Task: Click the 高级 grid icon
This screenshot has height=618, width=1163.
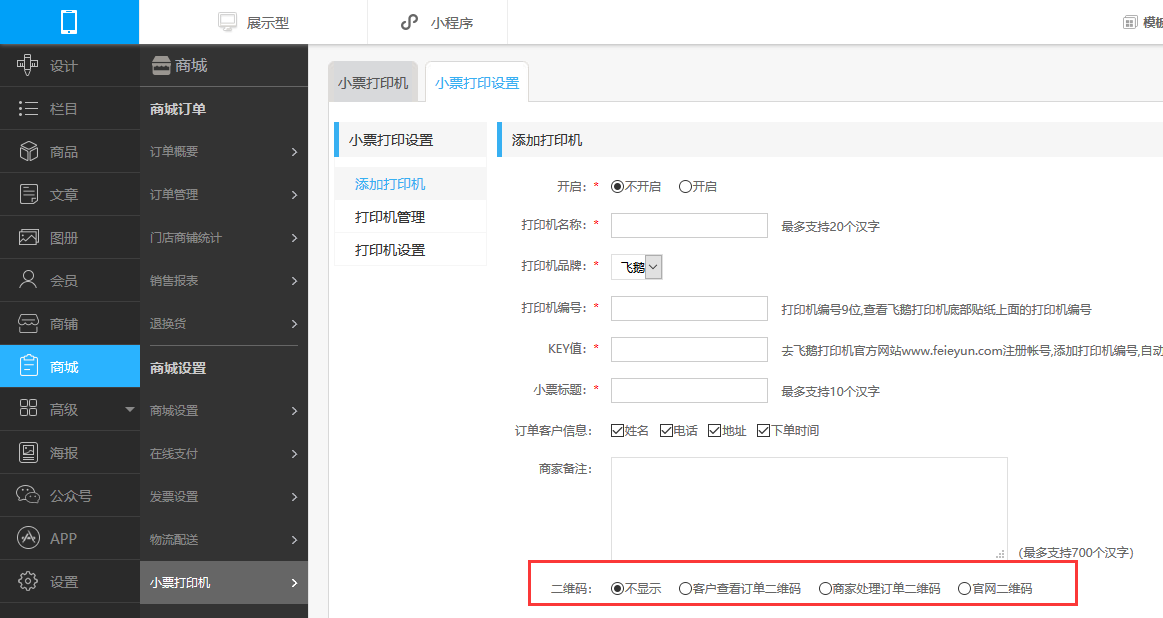Action: 28,408
